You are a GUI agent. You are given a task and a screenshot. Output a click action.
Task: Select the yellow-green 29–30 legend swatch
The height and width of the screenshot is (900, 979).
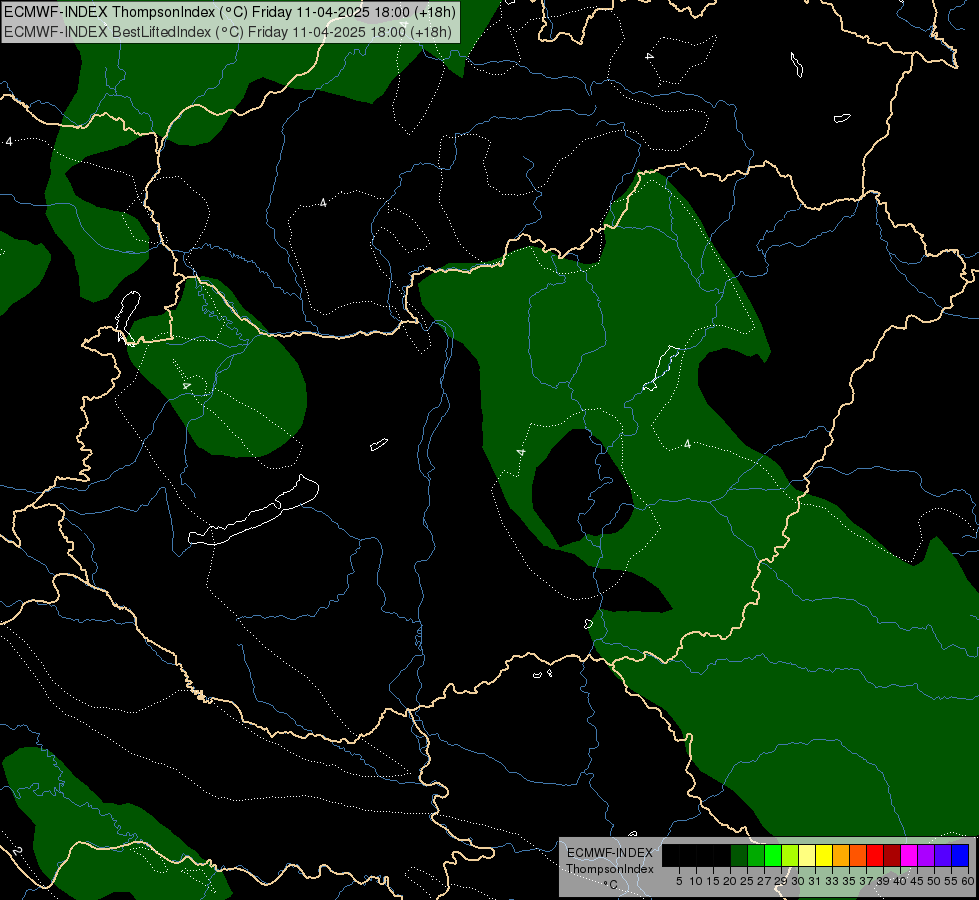790,855
